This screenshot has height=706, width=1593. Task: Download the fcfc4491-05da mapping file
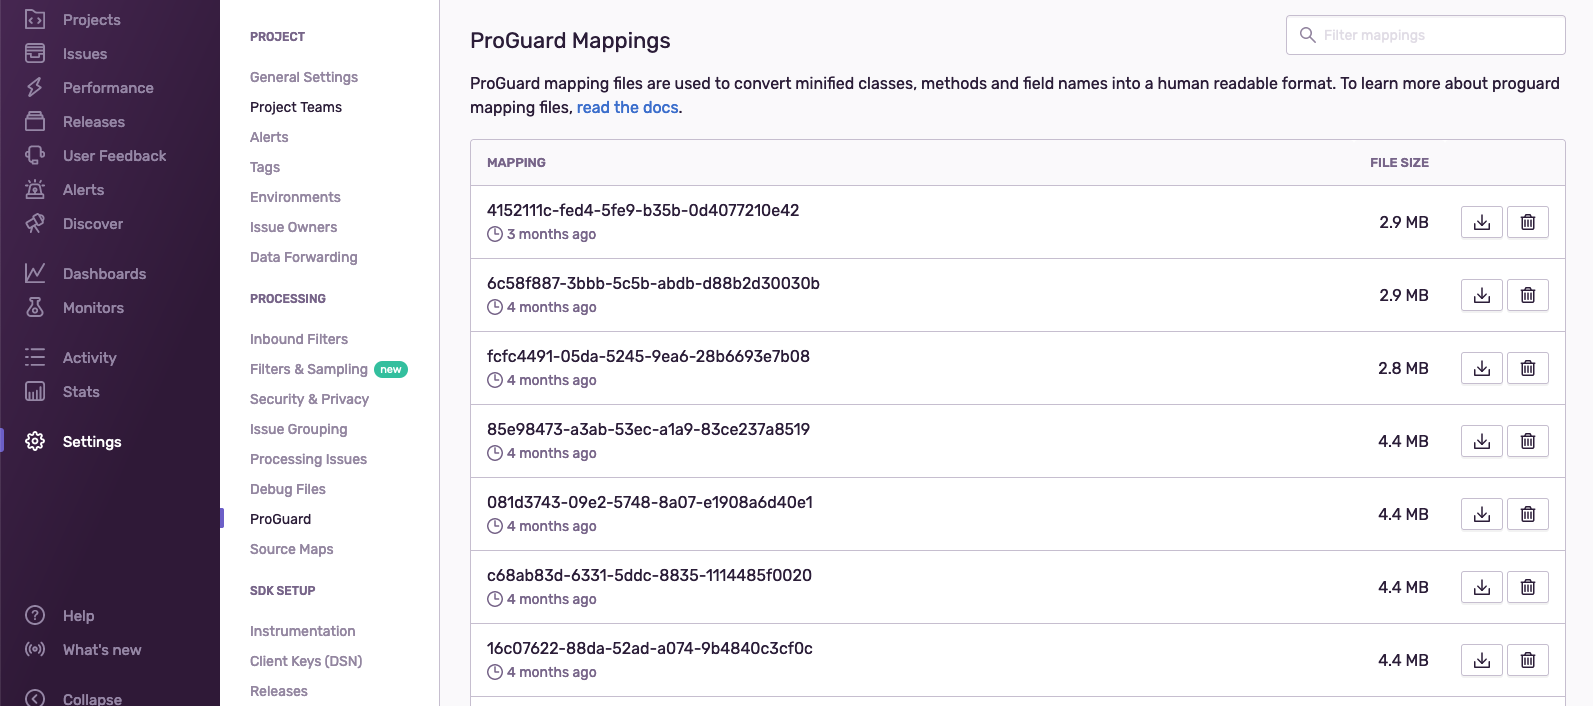[1481, 368]
